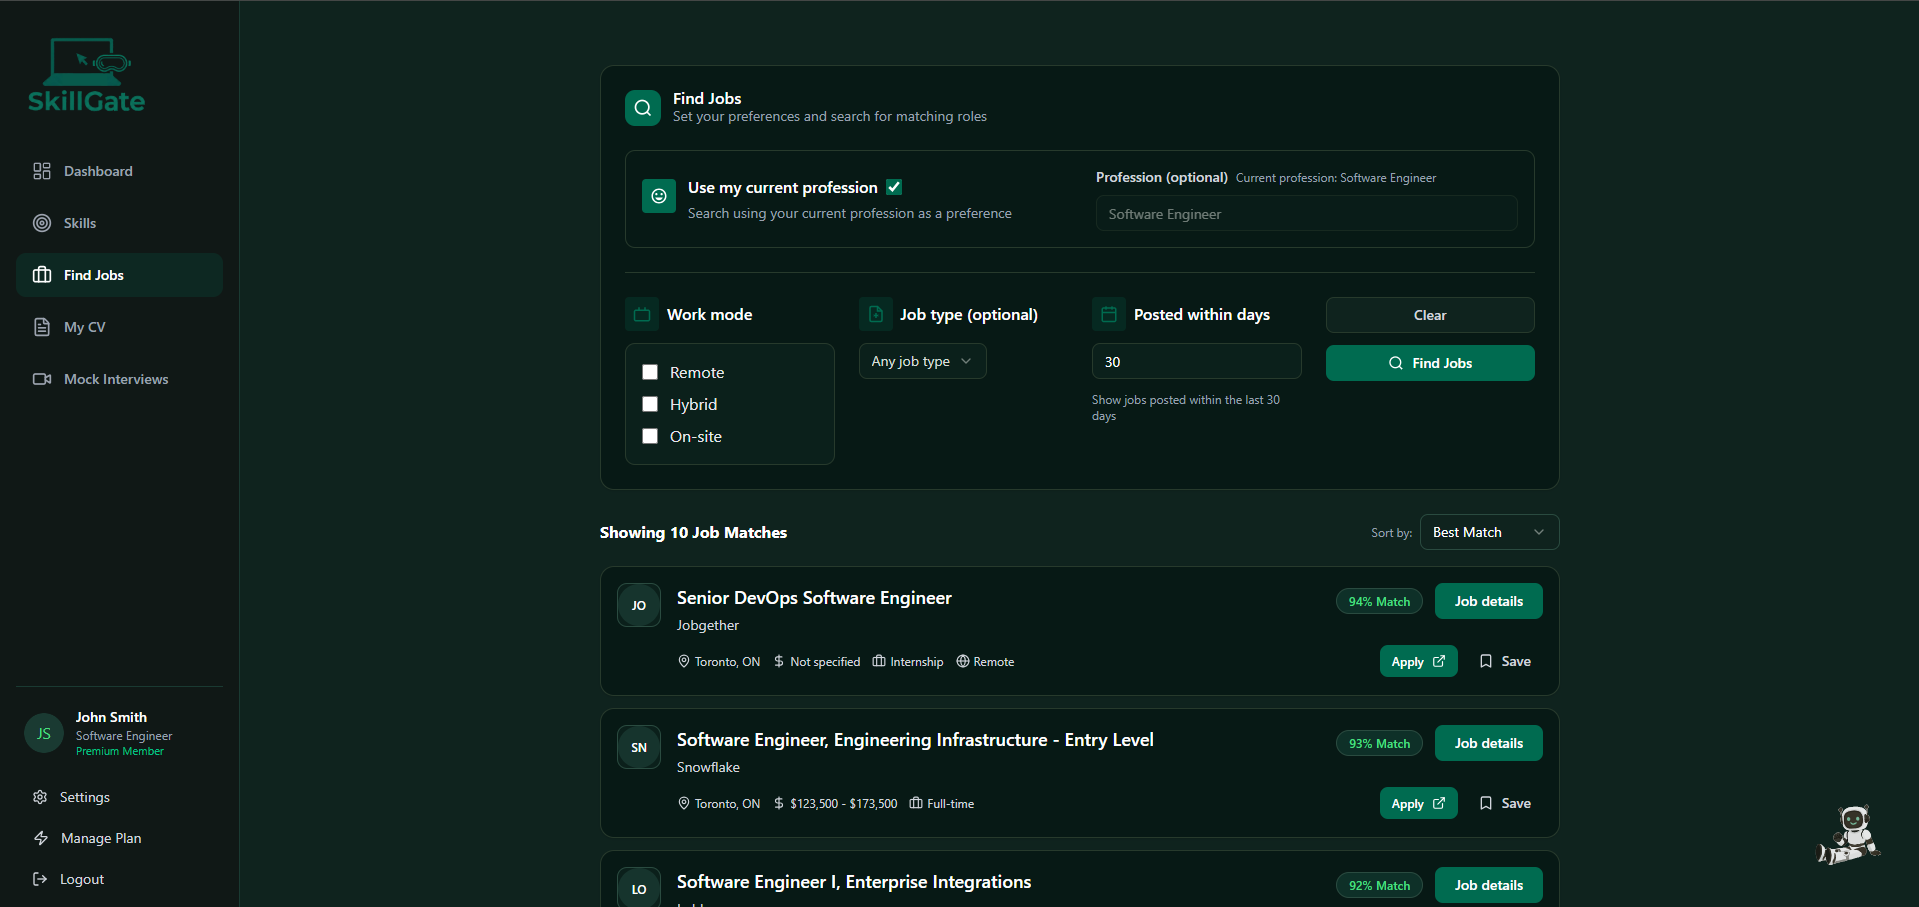The height and width of the screenshot is (907, 1919).
Task: Click the 94% Match badge
Action: 1379,601
